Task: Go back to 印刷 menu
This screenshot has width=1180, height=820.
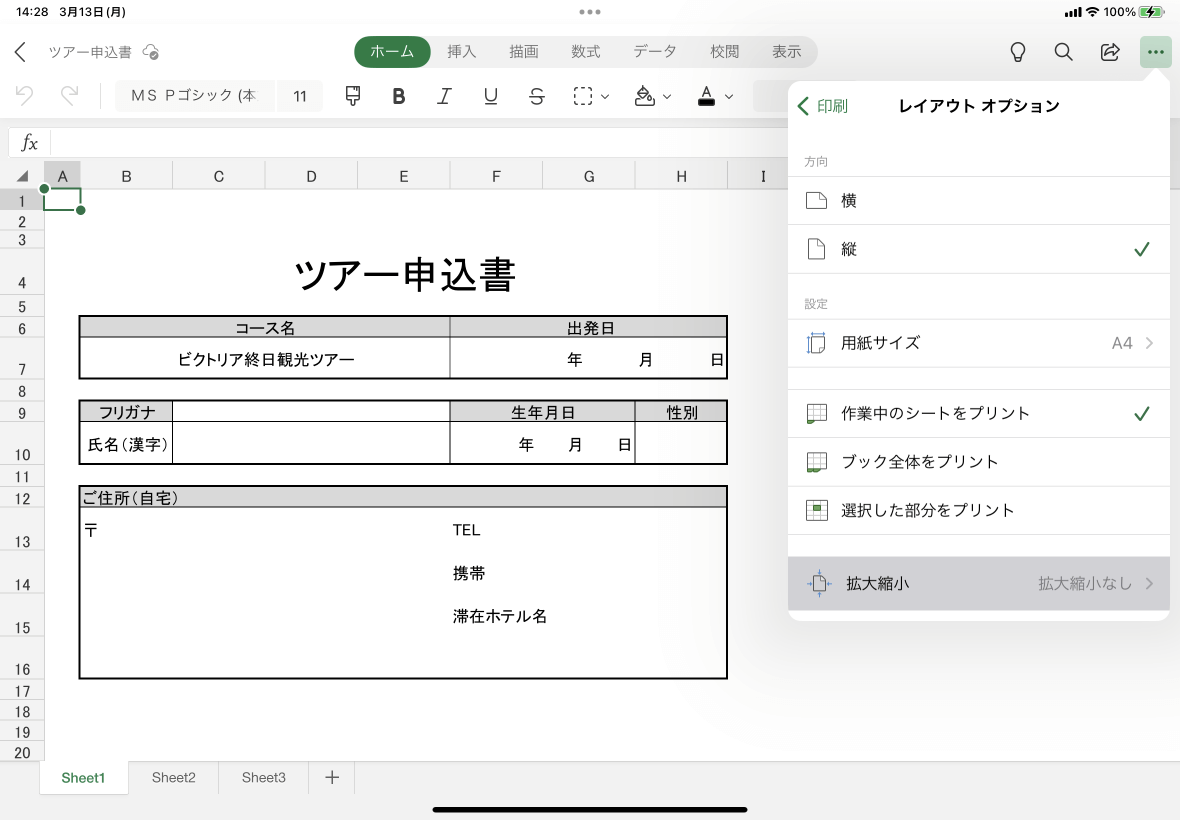Action: click(x=823, y=106)
